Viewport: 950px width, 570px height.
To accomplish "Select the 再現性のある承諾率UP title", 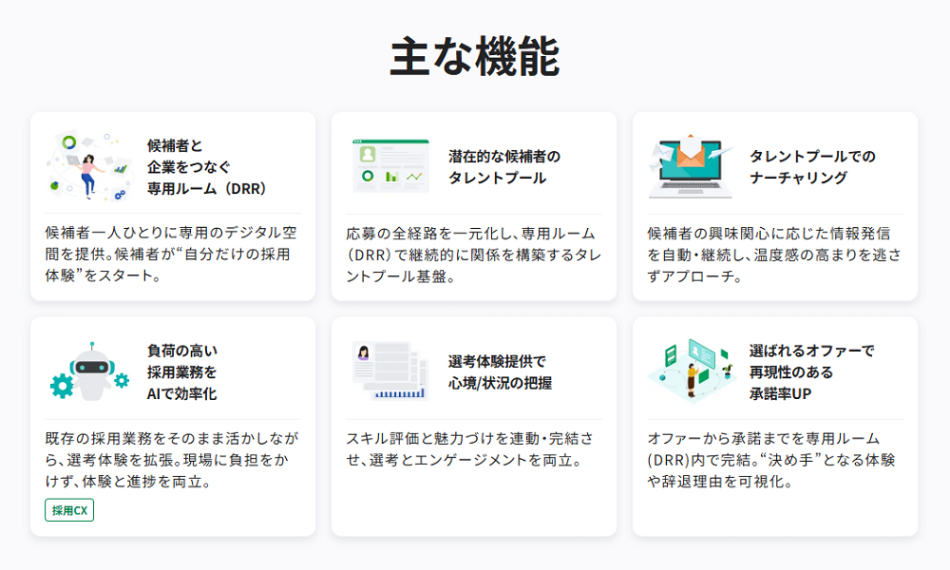I will click(x=811, y=372).
